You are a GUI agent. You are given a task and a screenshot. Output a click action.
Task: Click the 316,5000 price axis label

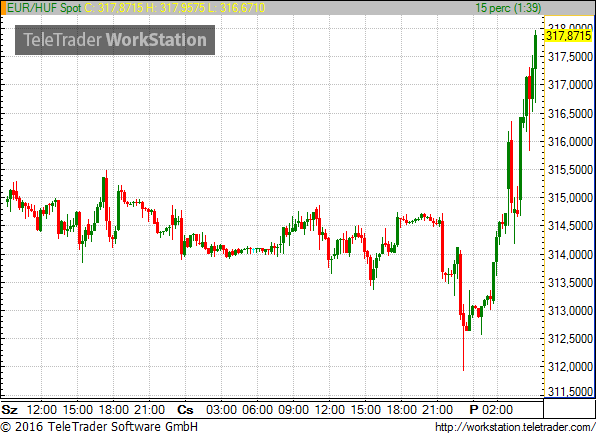tap(570, 113)
